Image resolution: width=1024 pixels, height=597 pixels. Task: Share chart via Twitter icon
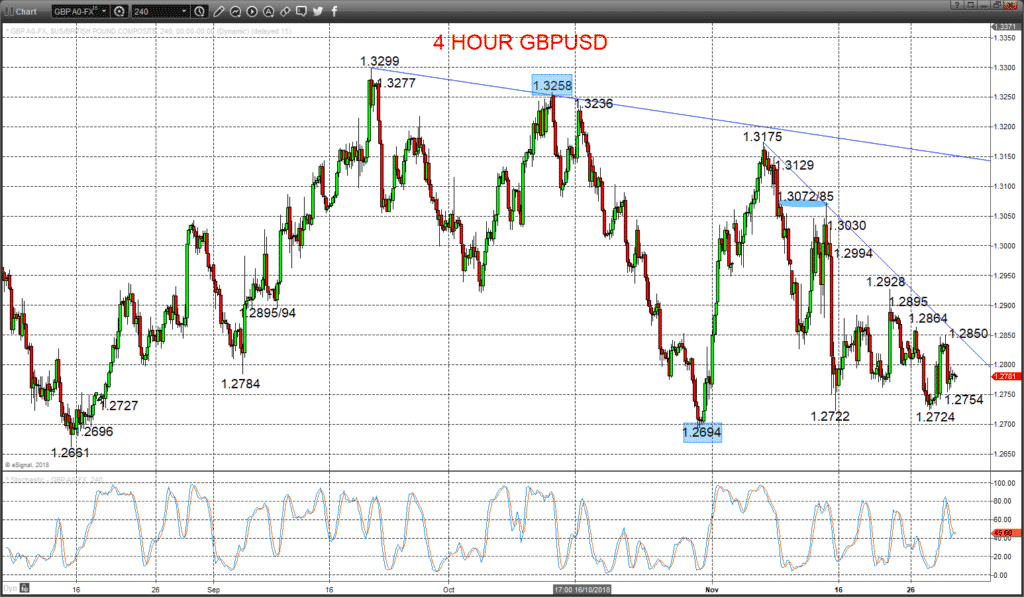click(x=317, y=12)
